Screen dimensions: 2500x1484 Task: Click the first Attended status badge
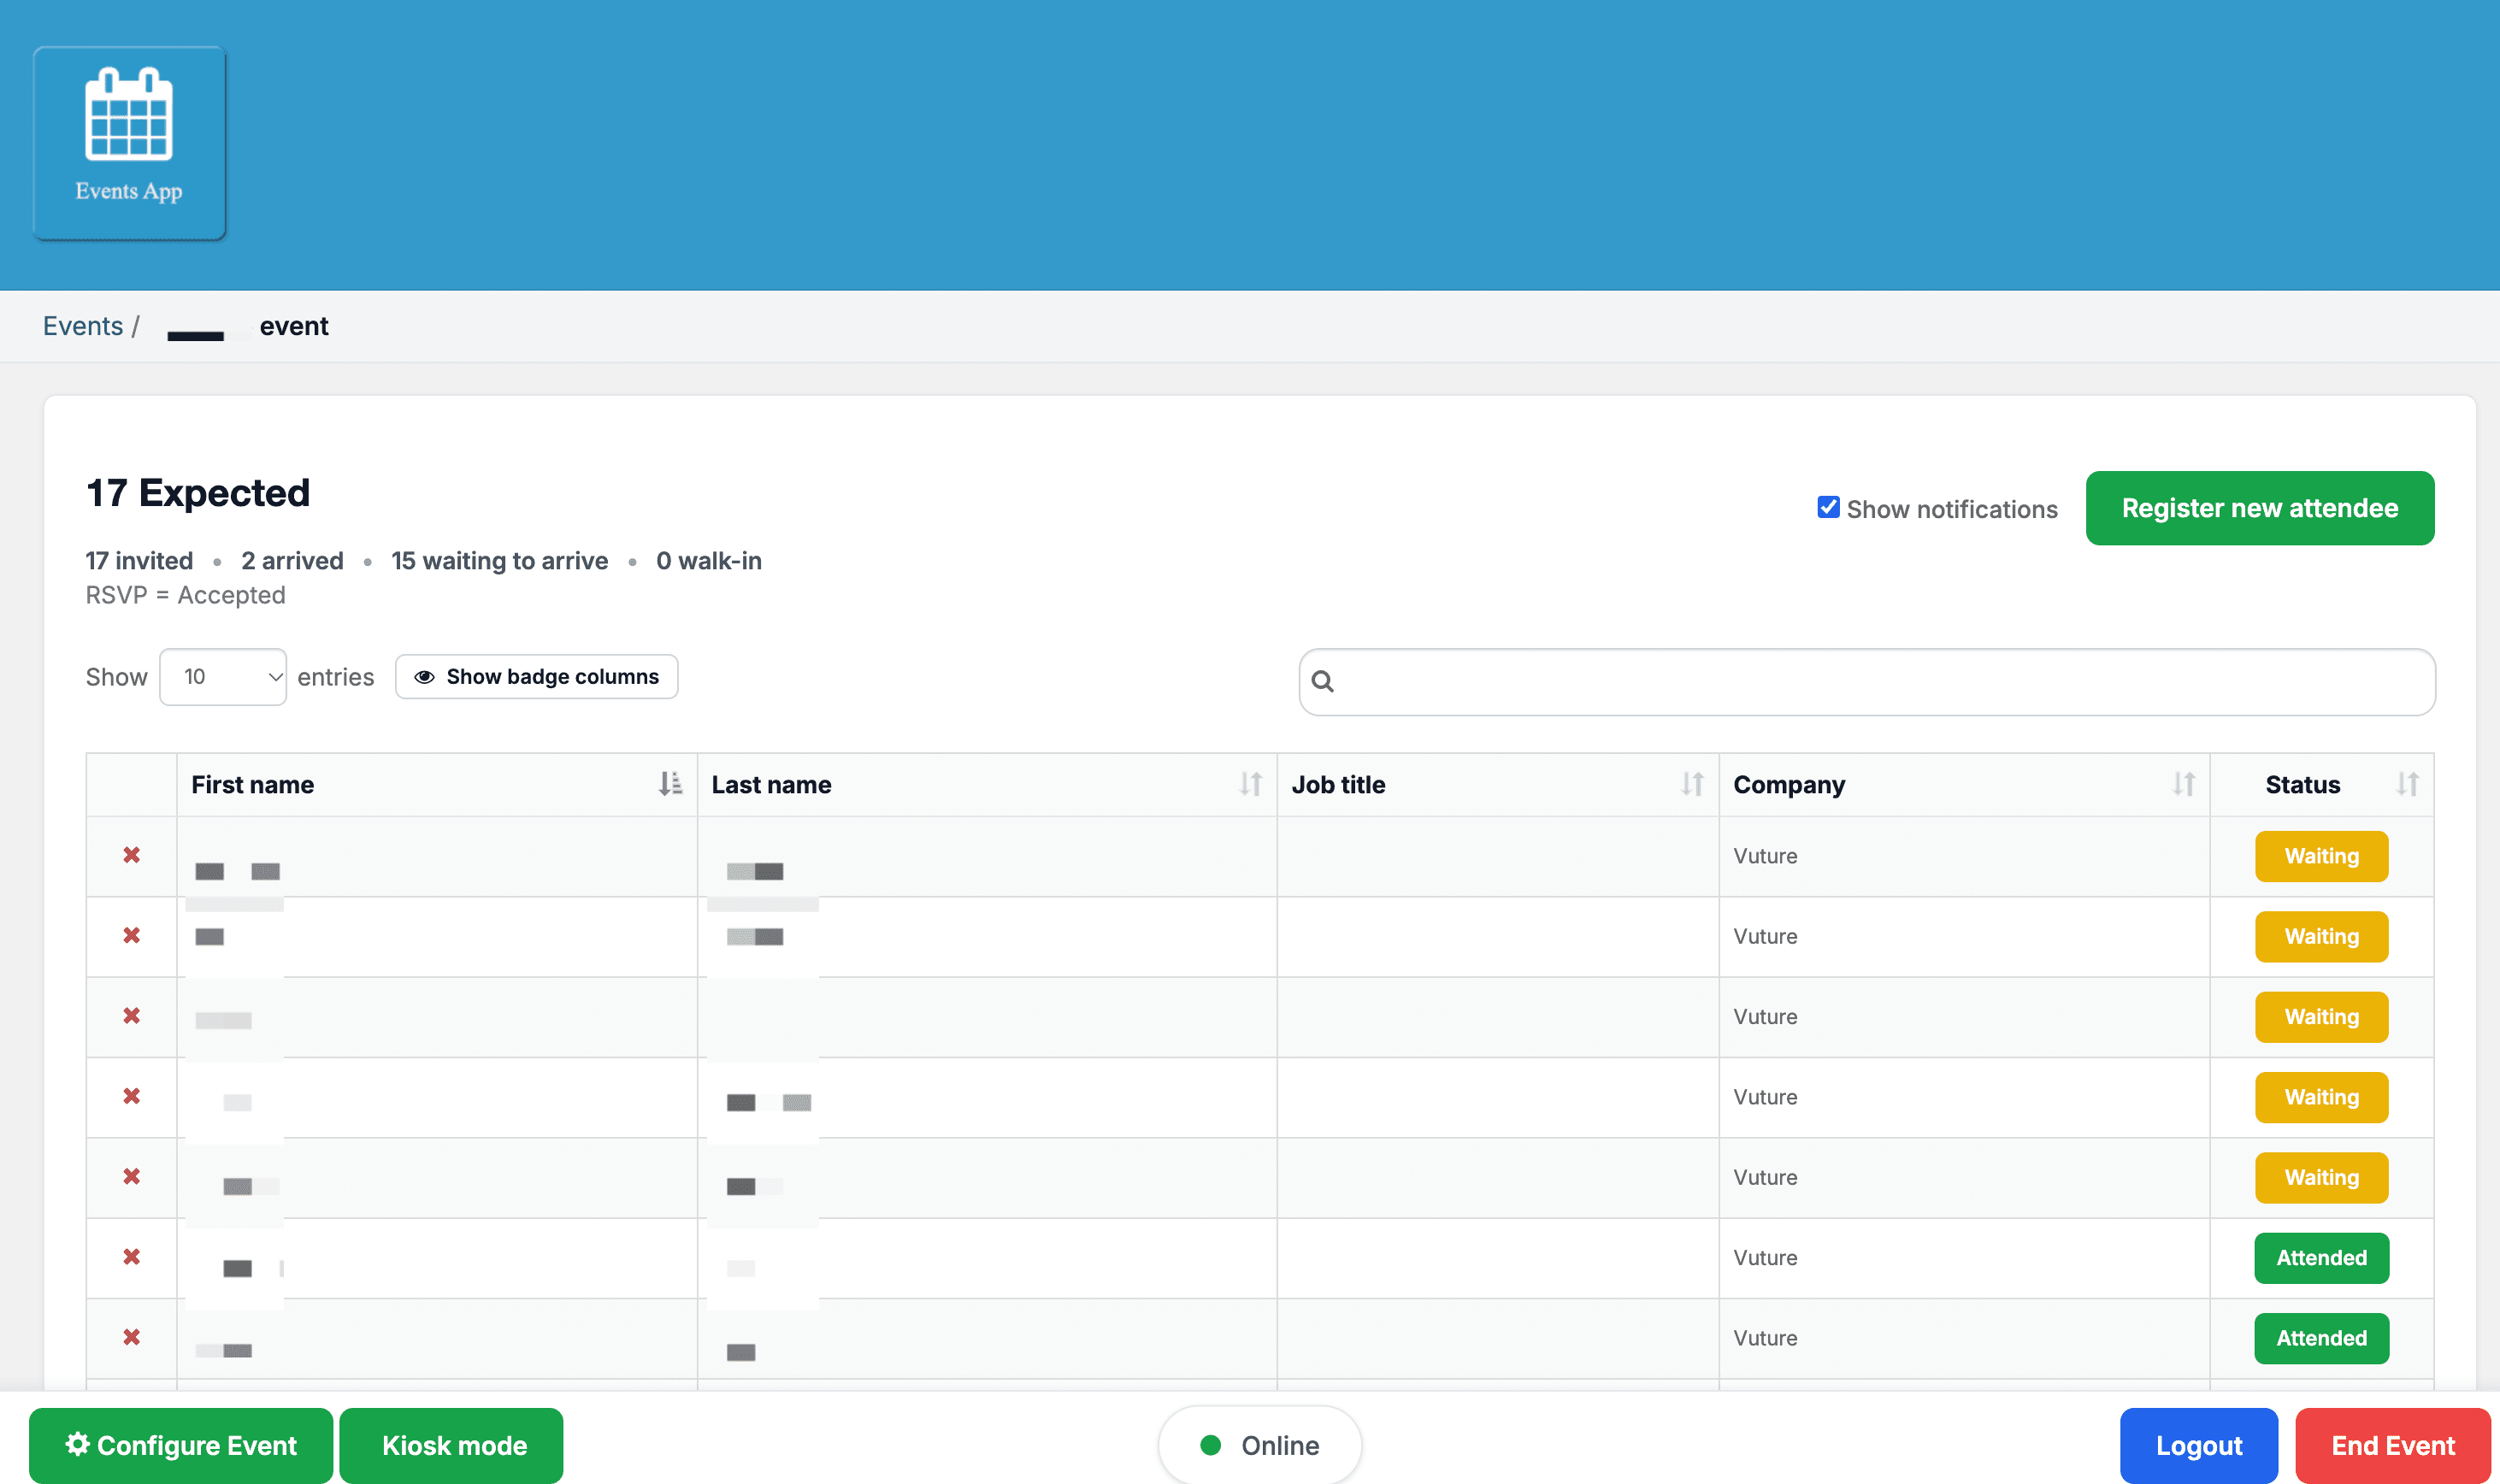pyautogui.click(x=2321, y=1258)
